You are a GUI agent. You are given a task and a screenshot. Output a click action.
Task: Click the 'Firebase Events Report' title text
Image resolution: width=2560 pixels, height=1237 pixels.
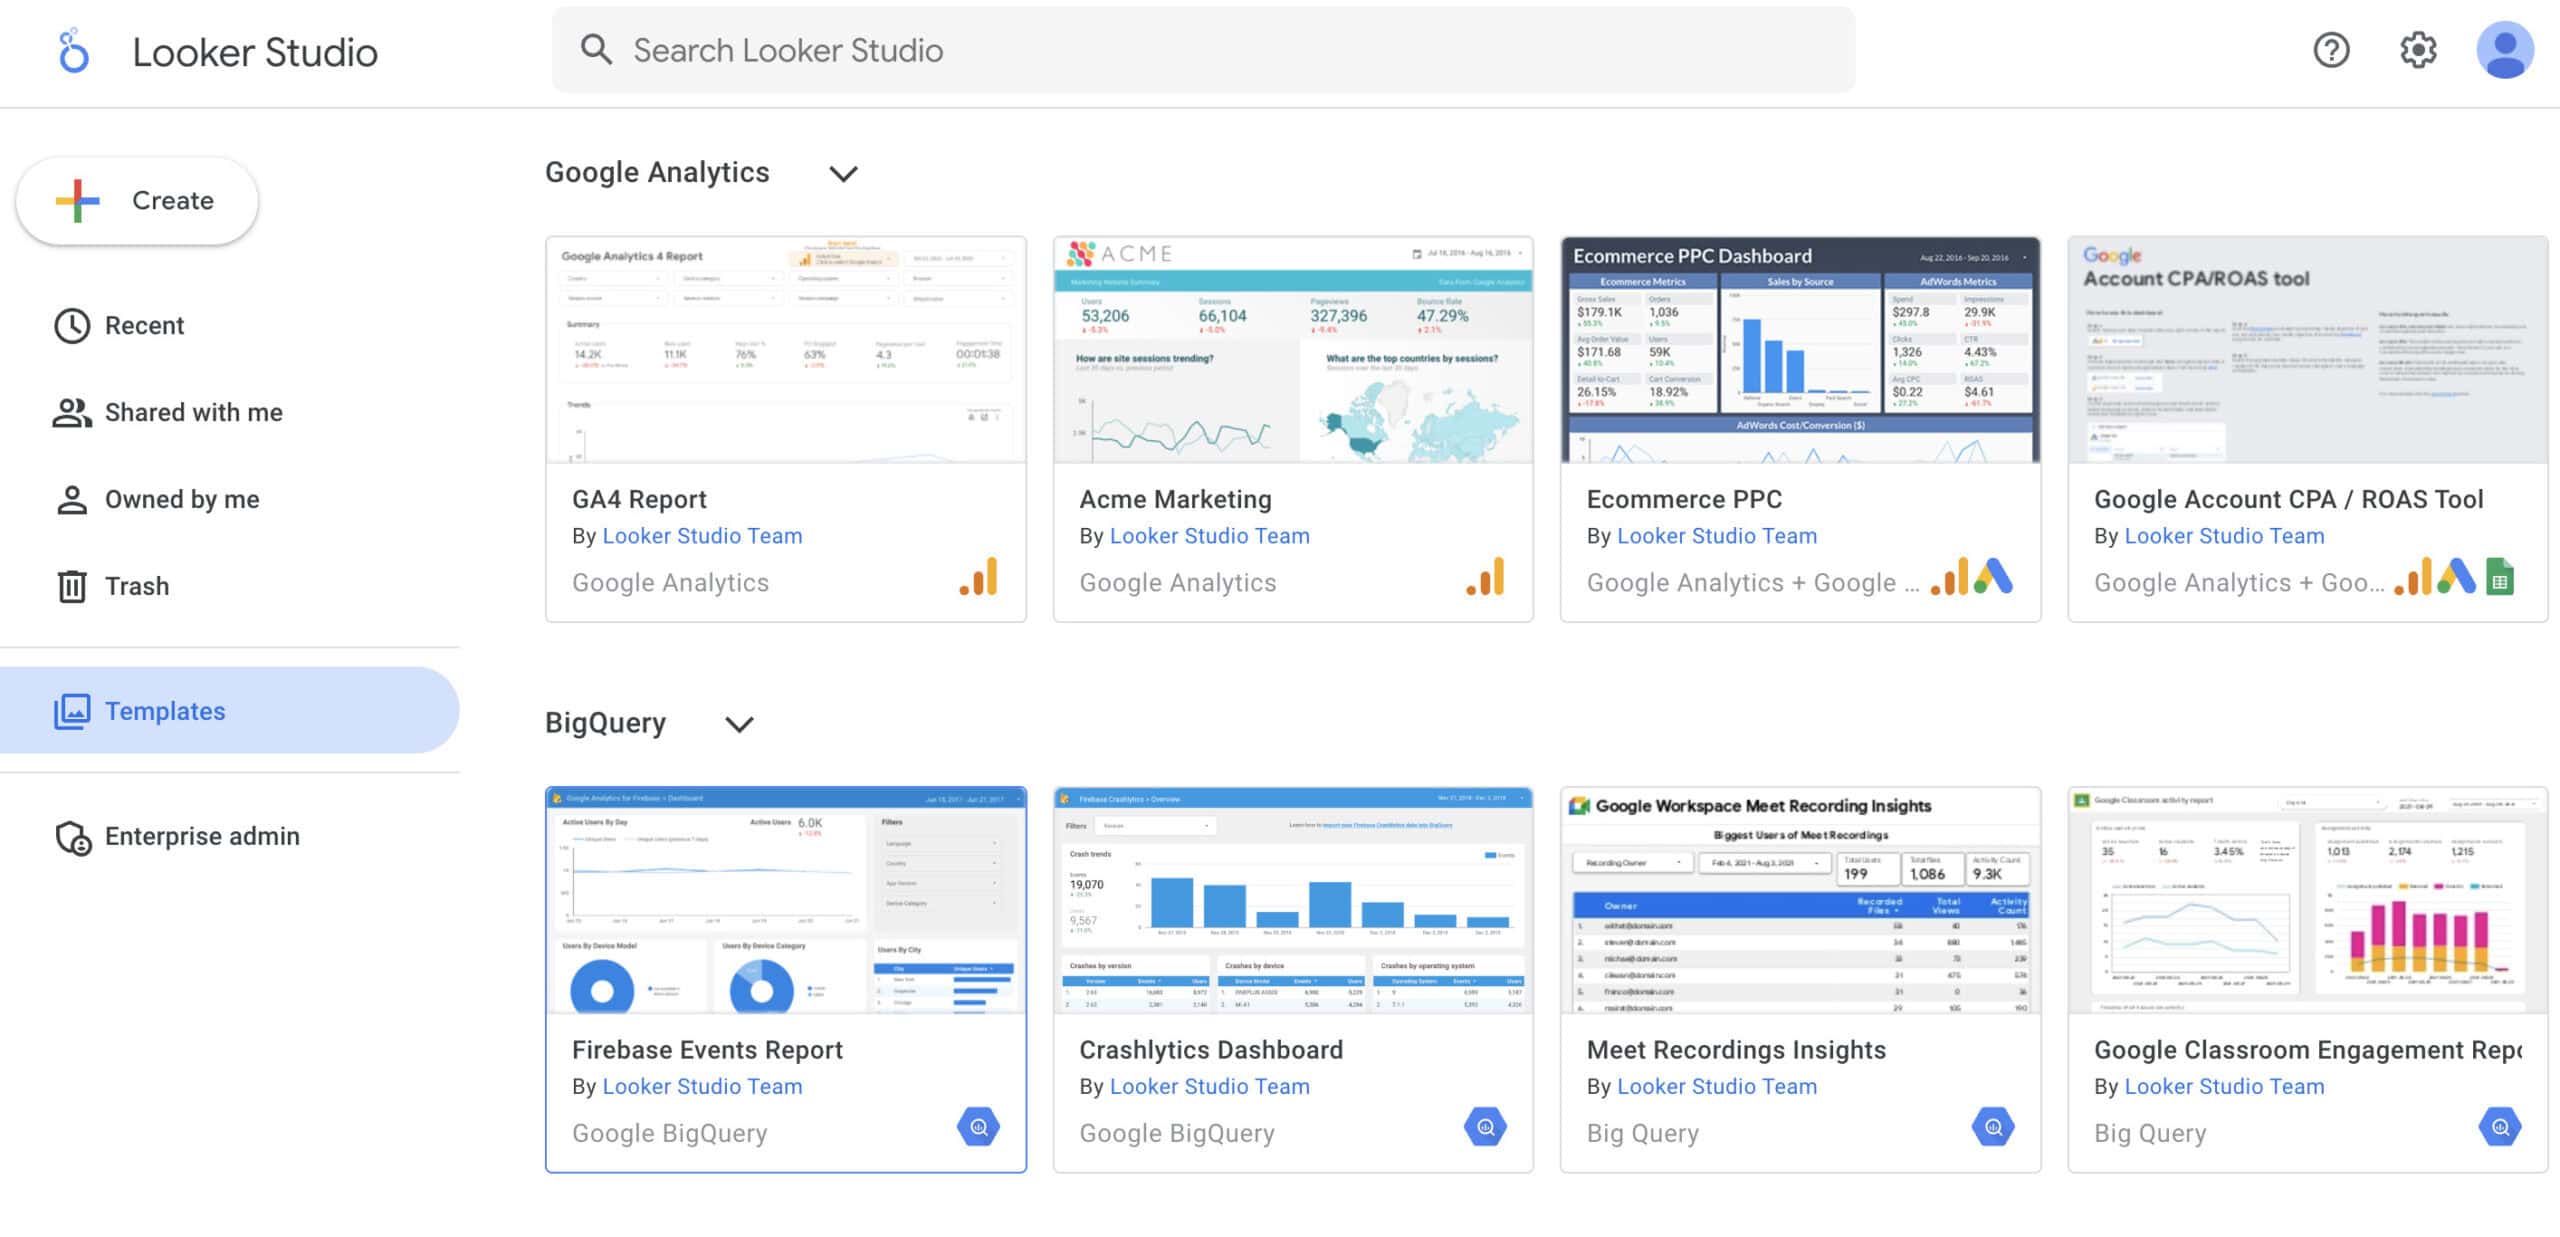pyautogui.click(x=707, y=1050)
